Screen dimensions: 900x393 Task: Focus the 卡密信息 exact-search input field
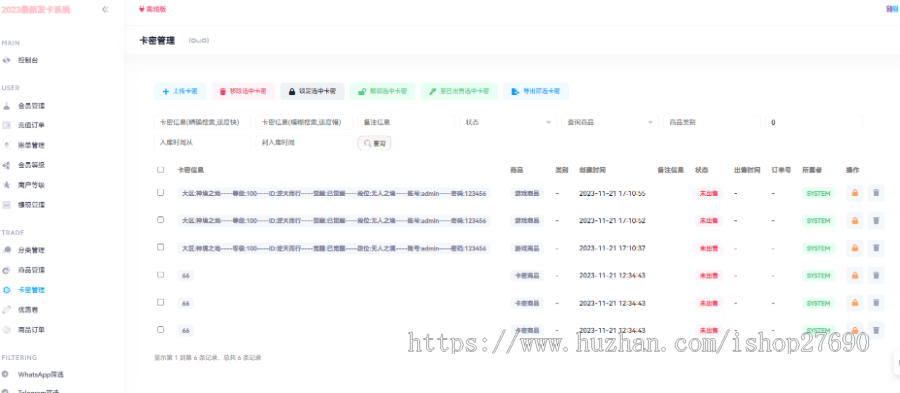[202, 122]
